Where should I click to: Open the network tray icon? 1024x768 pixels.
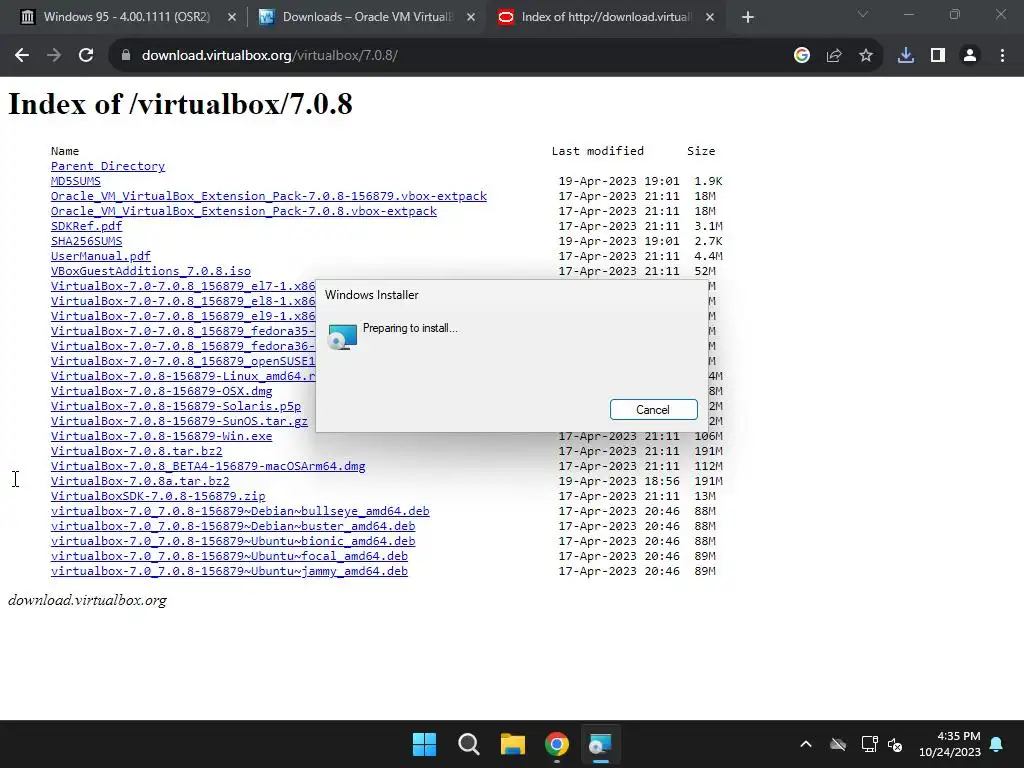click(869, 744)
